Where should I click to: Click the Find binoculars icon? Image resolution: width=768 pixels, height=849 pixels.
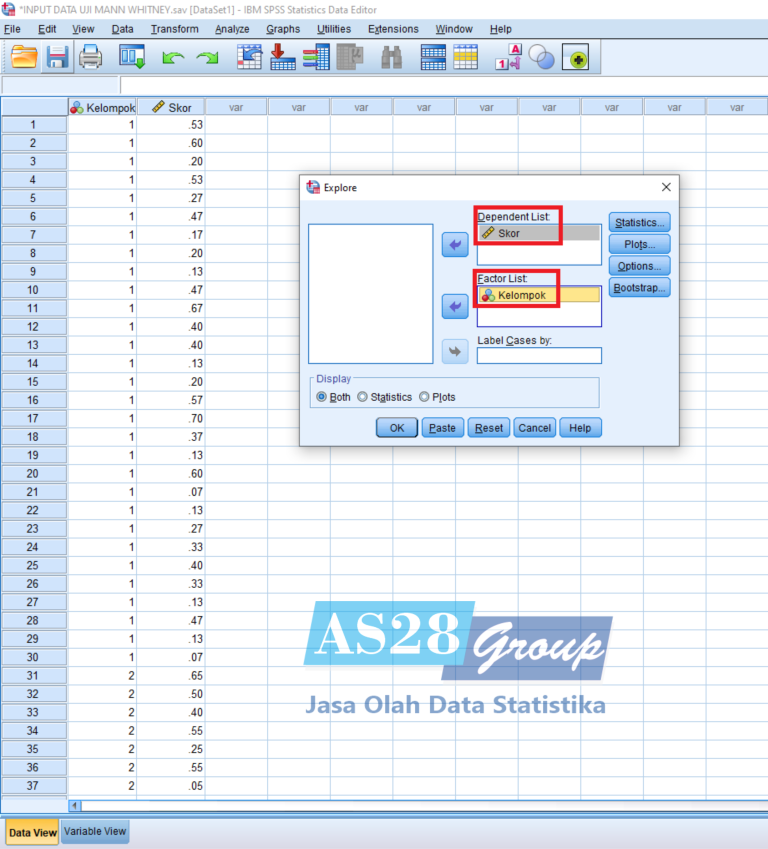(x=392, y=58)
